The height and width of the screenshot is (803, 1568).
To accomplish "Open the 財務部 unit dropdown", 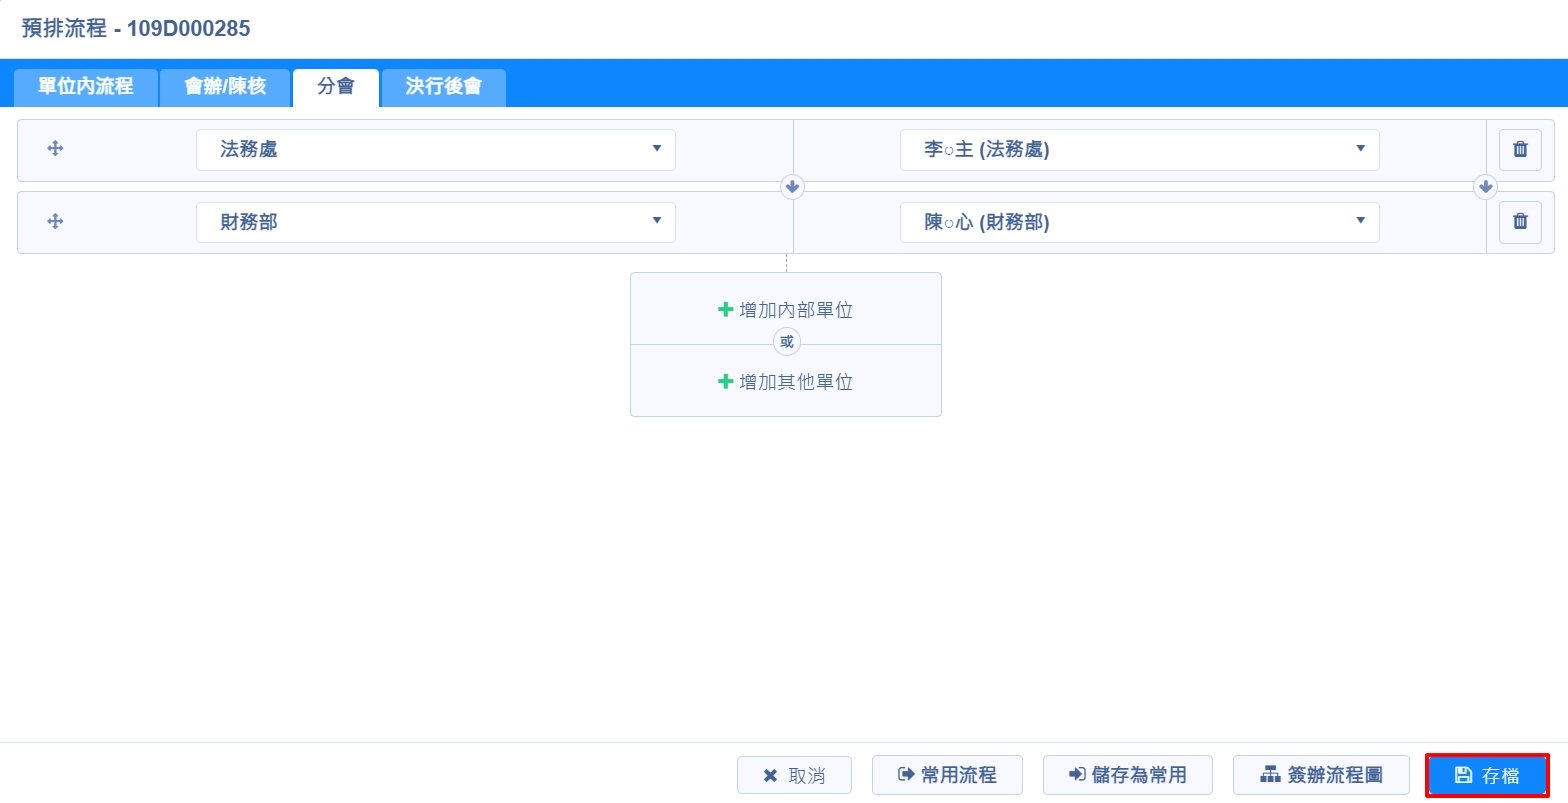I will (435, 222).
